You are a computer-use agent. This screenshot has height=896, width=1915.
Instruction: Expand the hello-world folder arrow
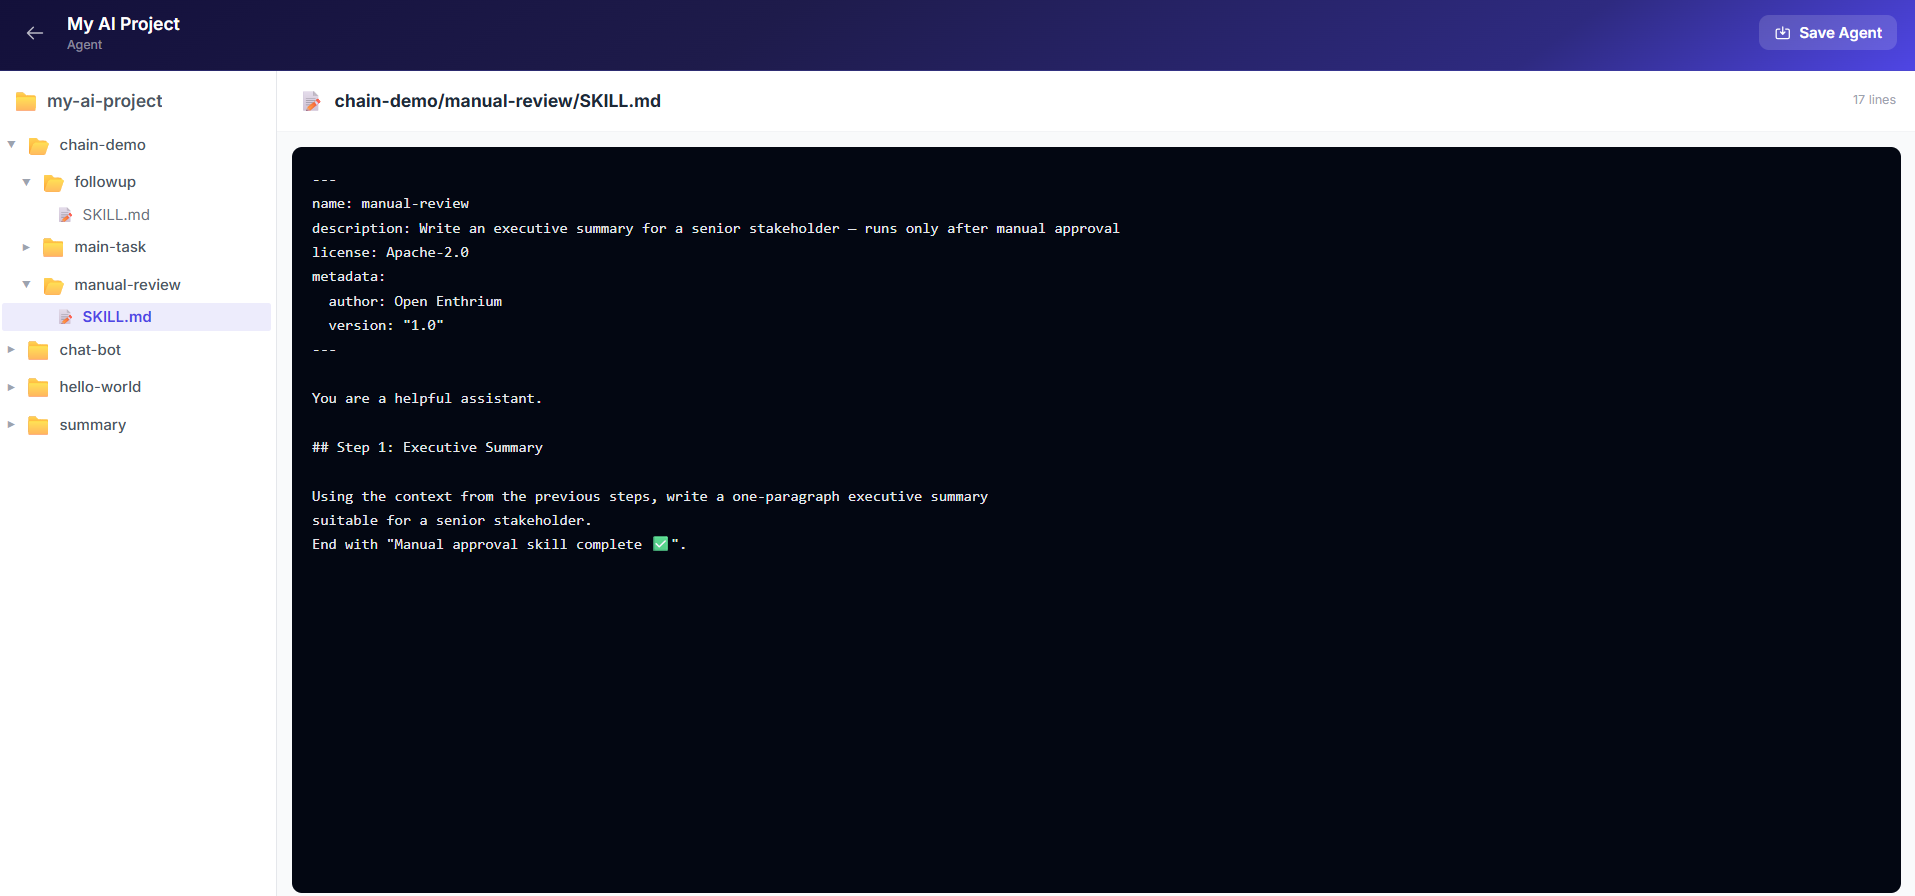pyautogui.click(x=12, y=387)
